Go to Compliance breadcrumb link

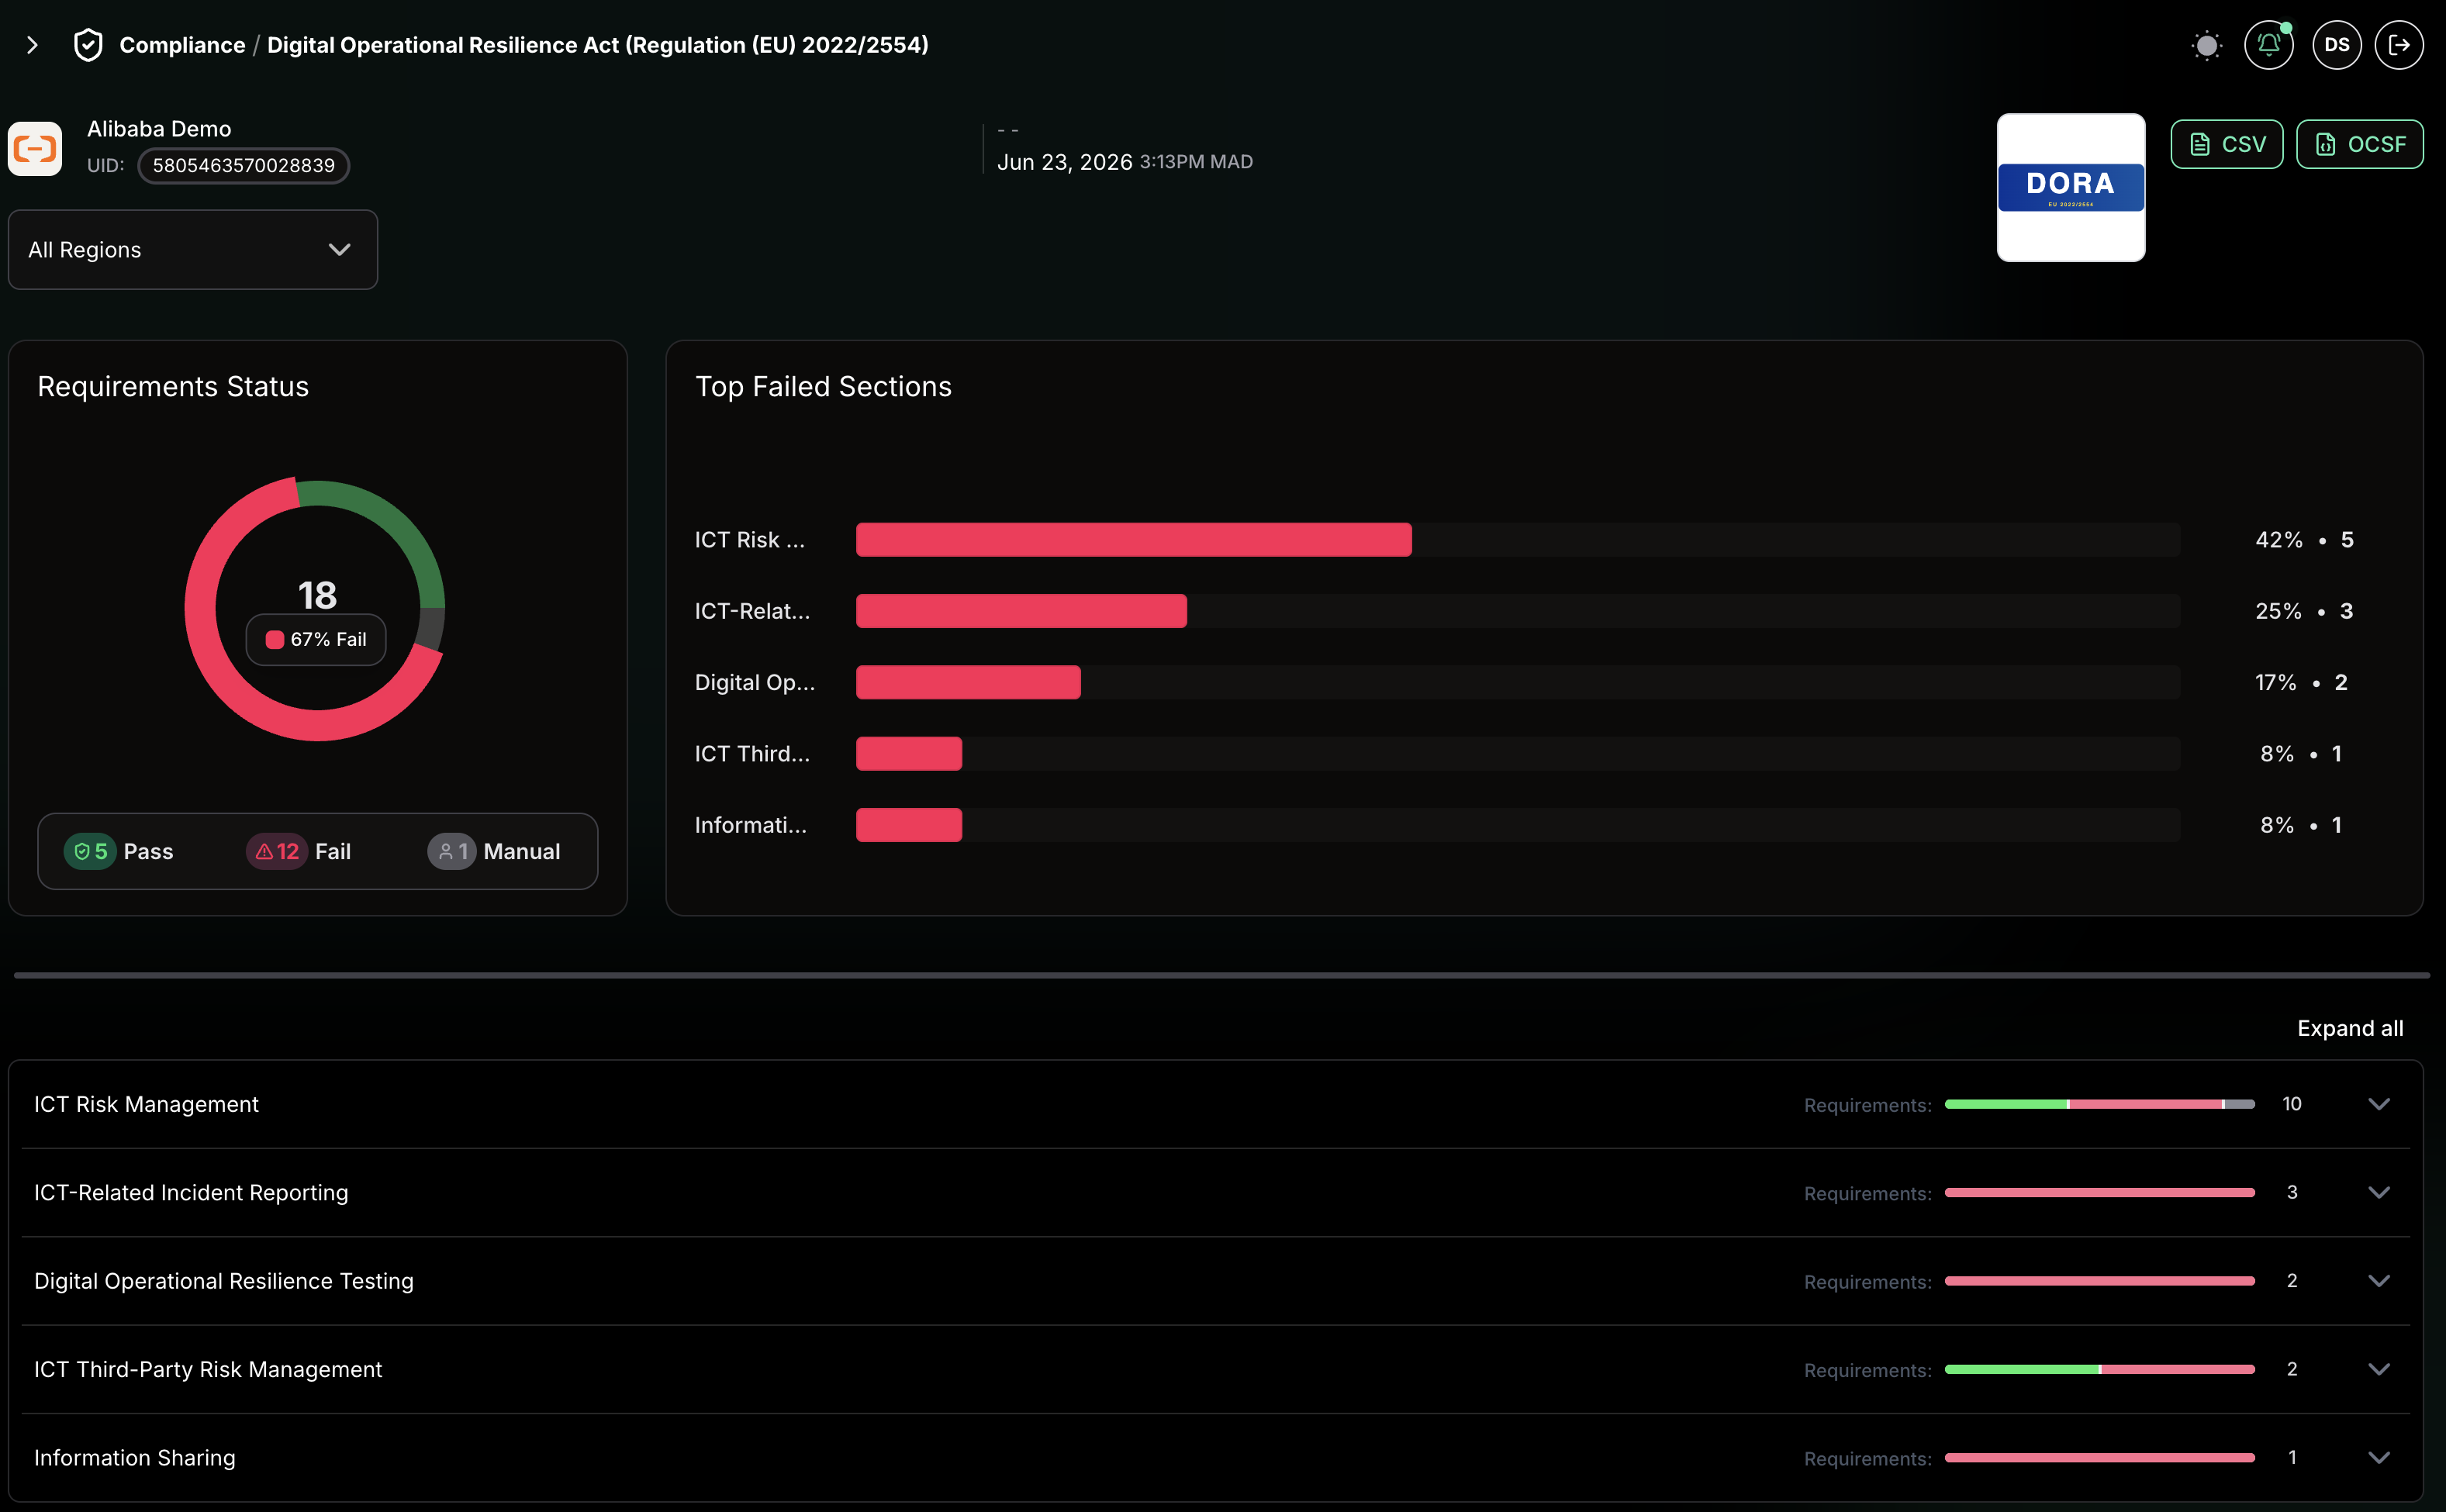pos(182,45)
